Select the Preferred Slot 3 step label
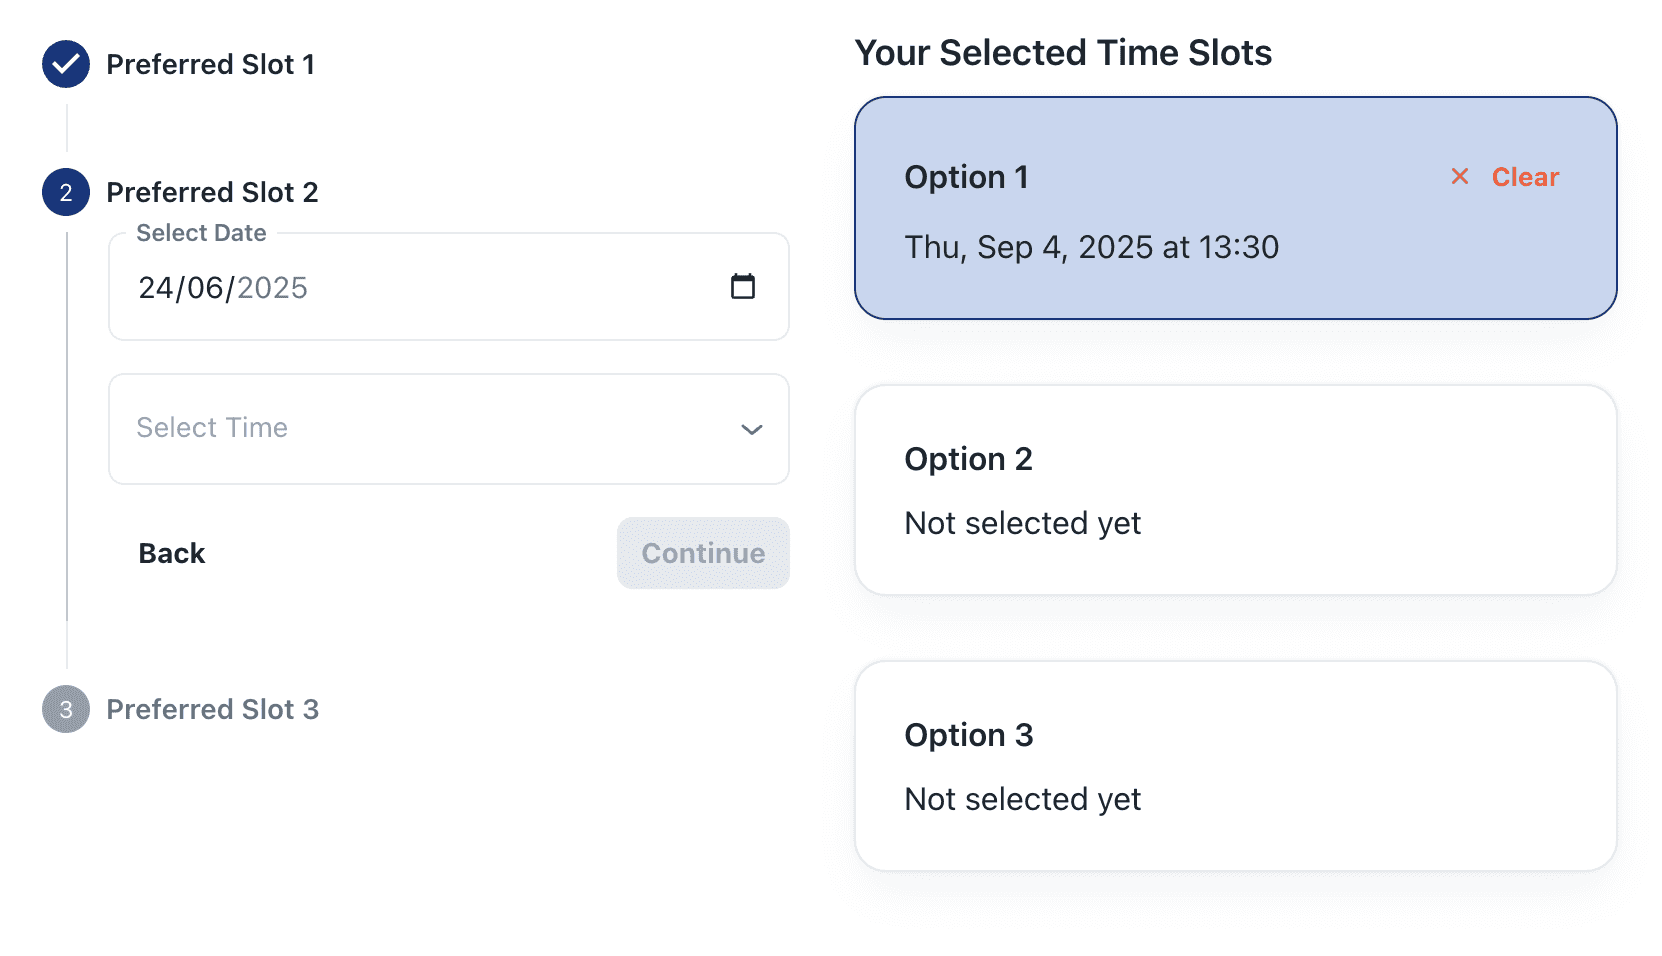 [x=212, y=709]
